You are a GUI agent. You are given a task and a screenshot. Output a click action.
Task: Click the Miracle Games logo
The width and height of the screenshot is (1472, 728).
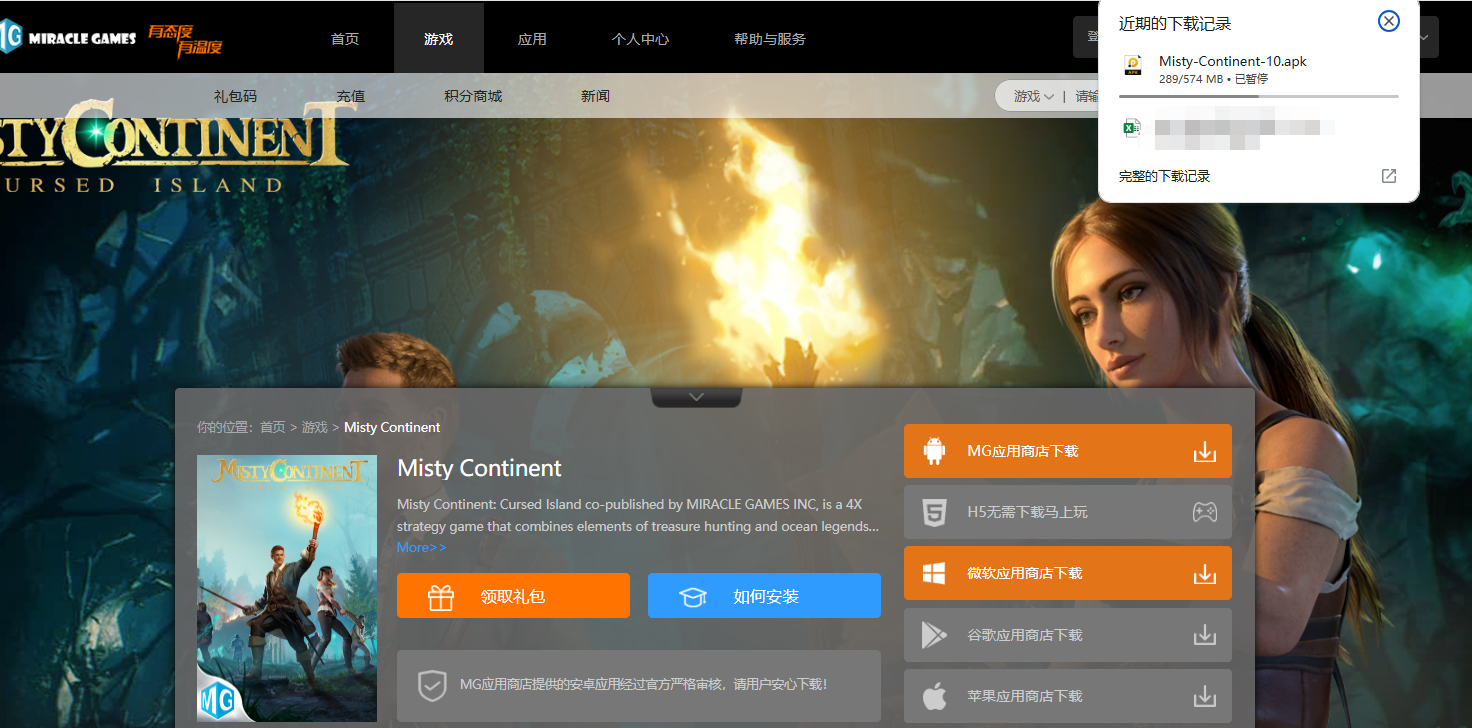coord(68,38)
